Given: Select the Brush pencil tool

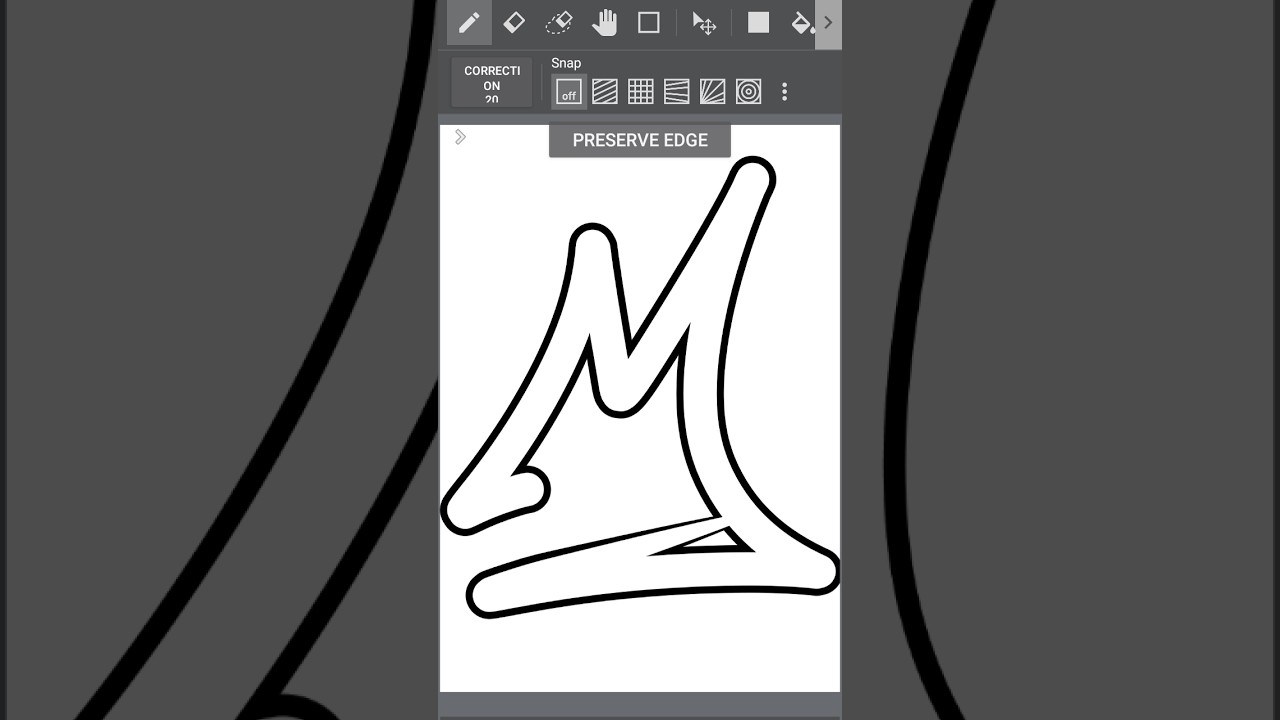Looking at the screenshot, I should point(469,22).
